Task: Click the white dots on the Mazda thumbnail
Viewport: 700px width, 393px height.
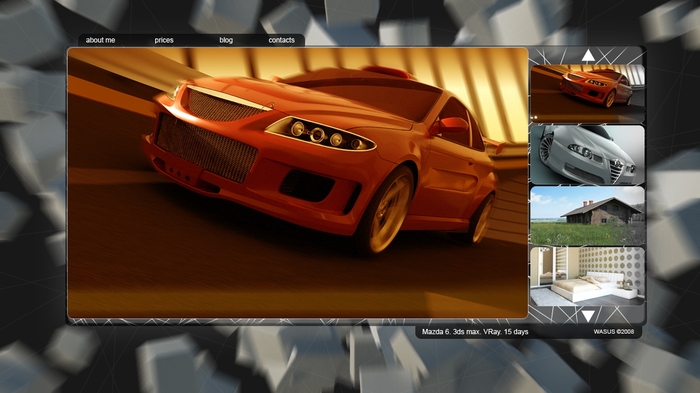Action: click(x=534, y=118)
